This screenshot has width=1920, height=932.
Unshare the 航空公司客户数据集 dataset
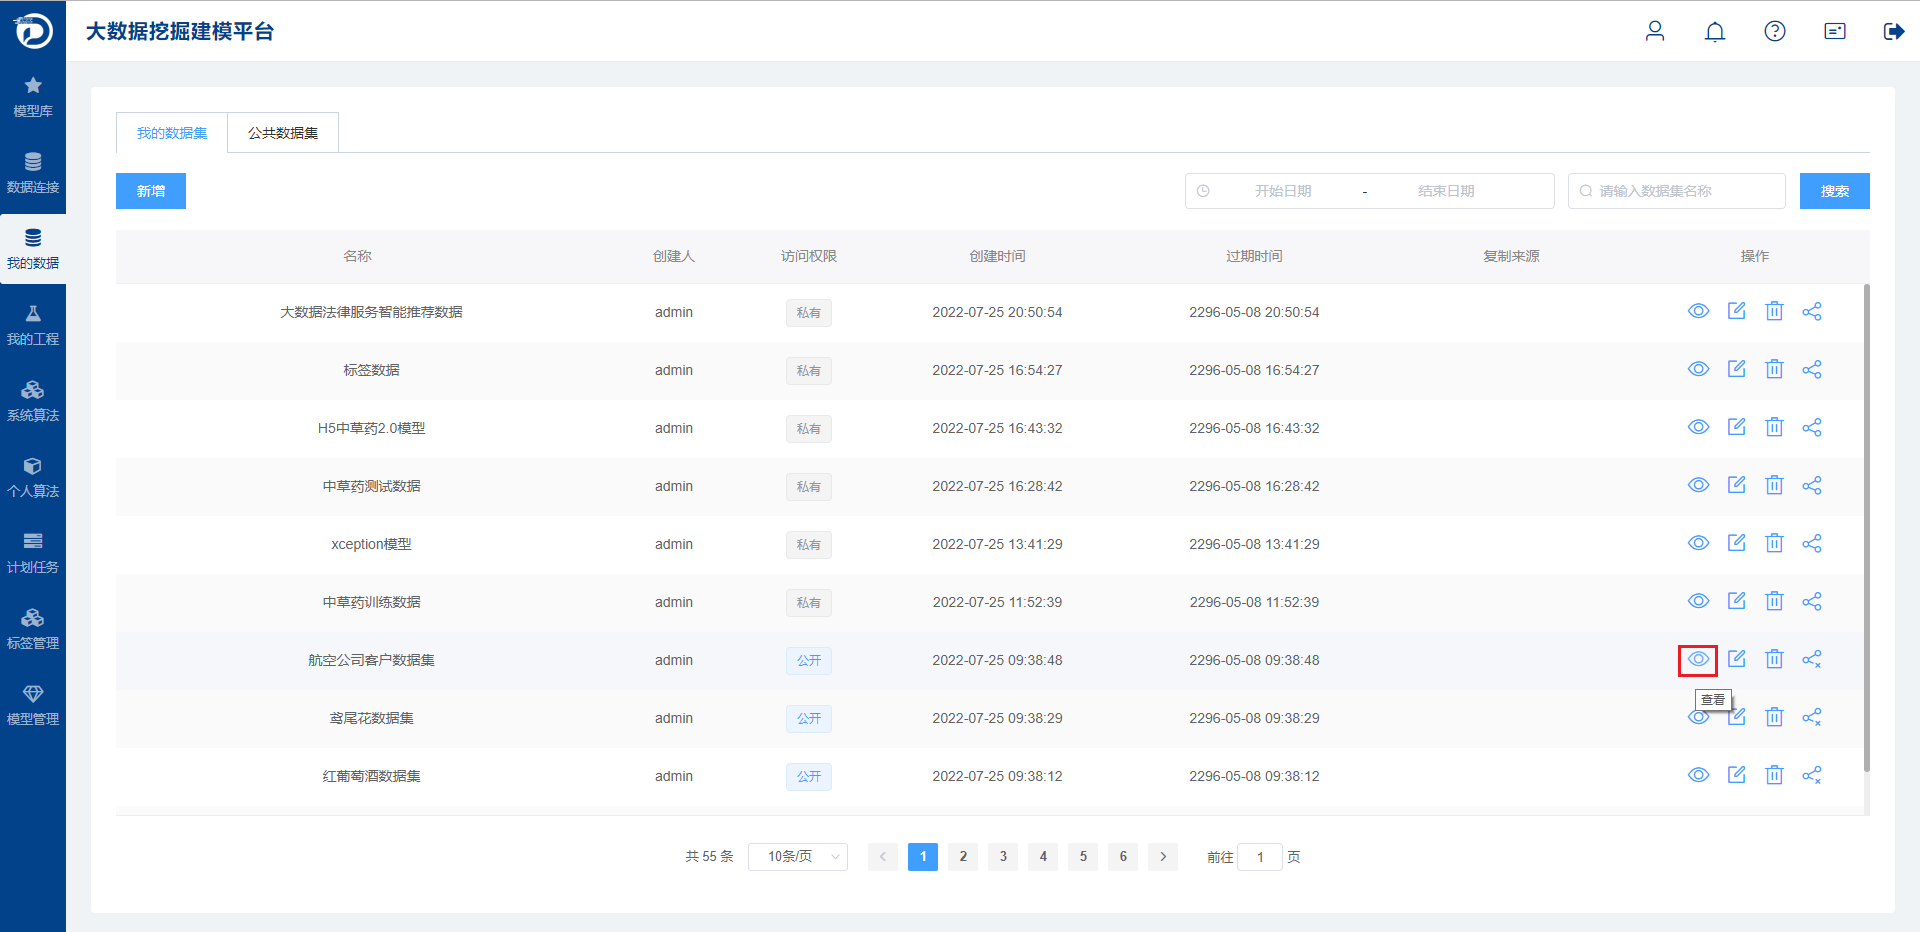[1812, 659]
